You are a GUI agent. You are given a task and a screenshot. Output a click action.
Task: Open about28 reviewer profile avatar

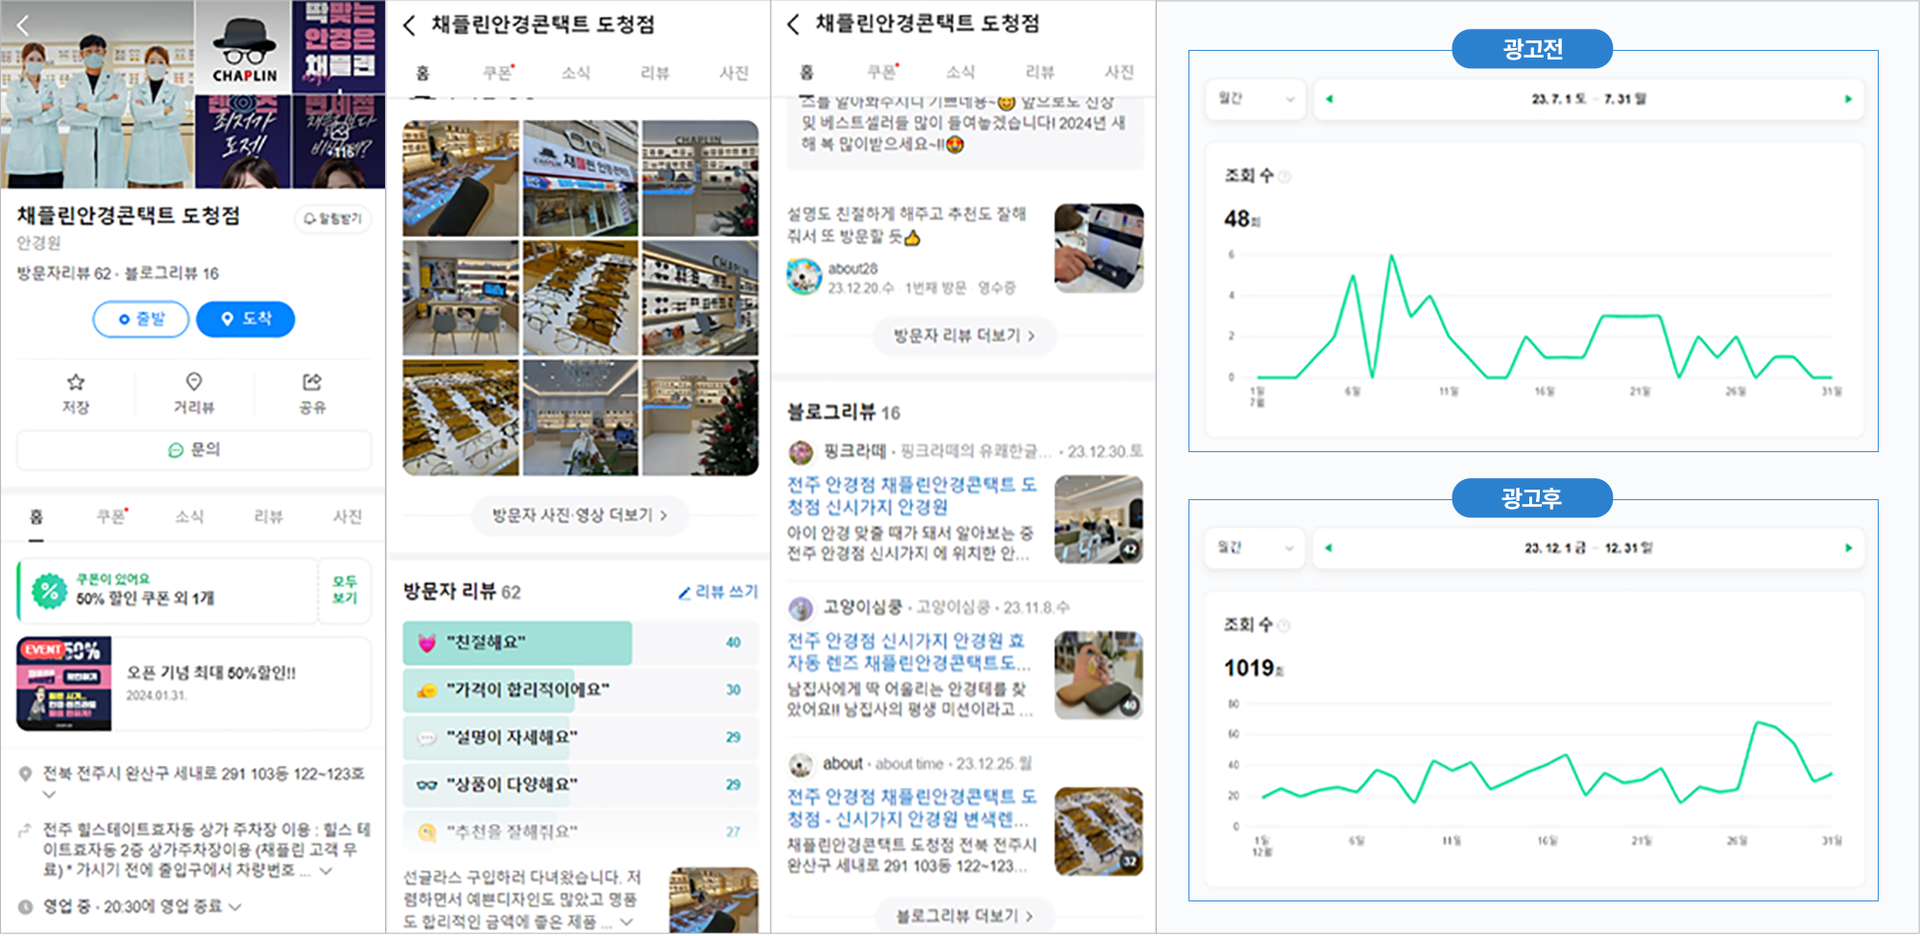coord(804,277)
